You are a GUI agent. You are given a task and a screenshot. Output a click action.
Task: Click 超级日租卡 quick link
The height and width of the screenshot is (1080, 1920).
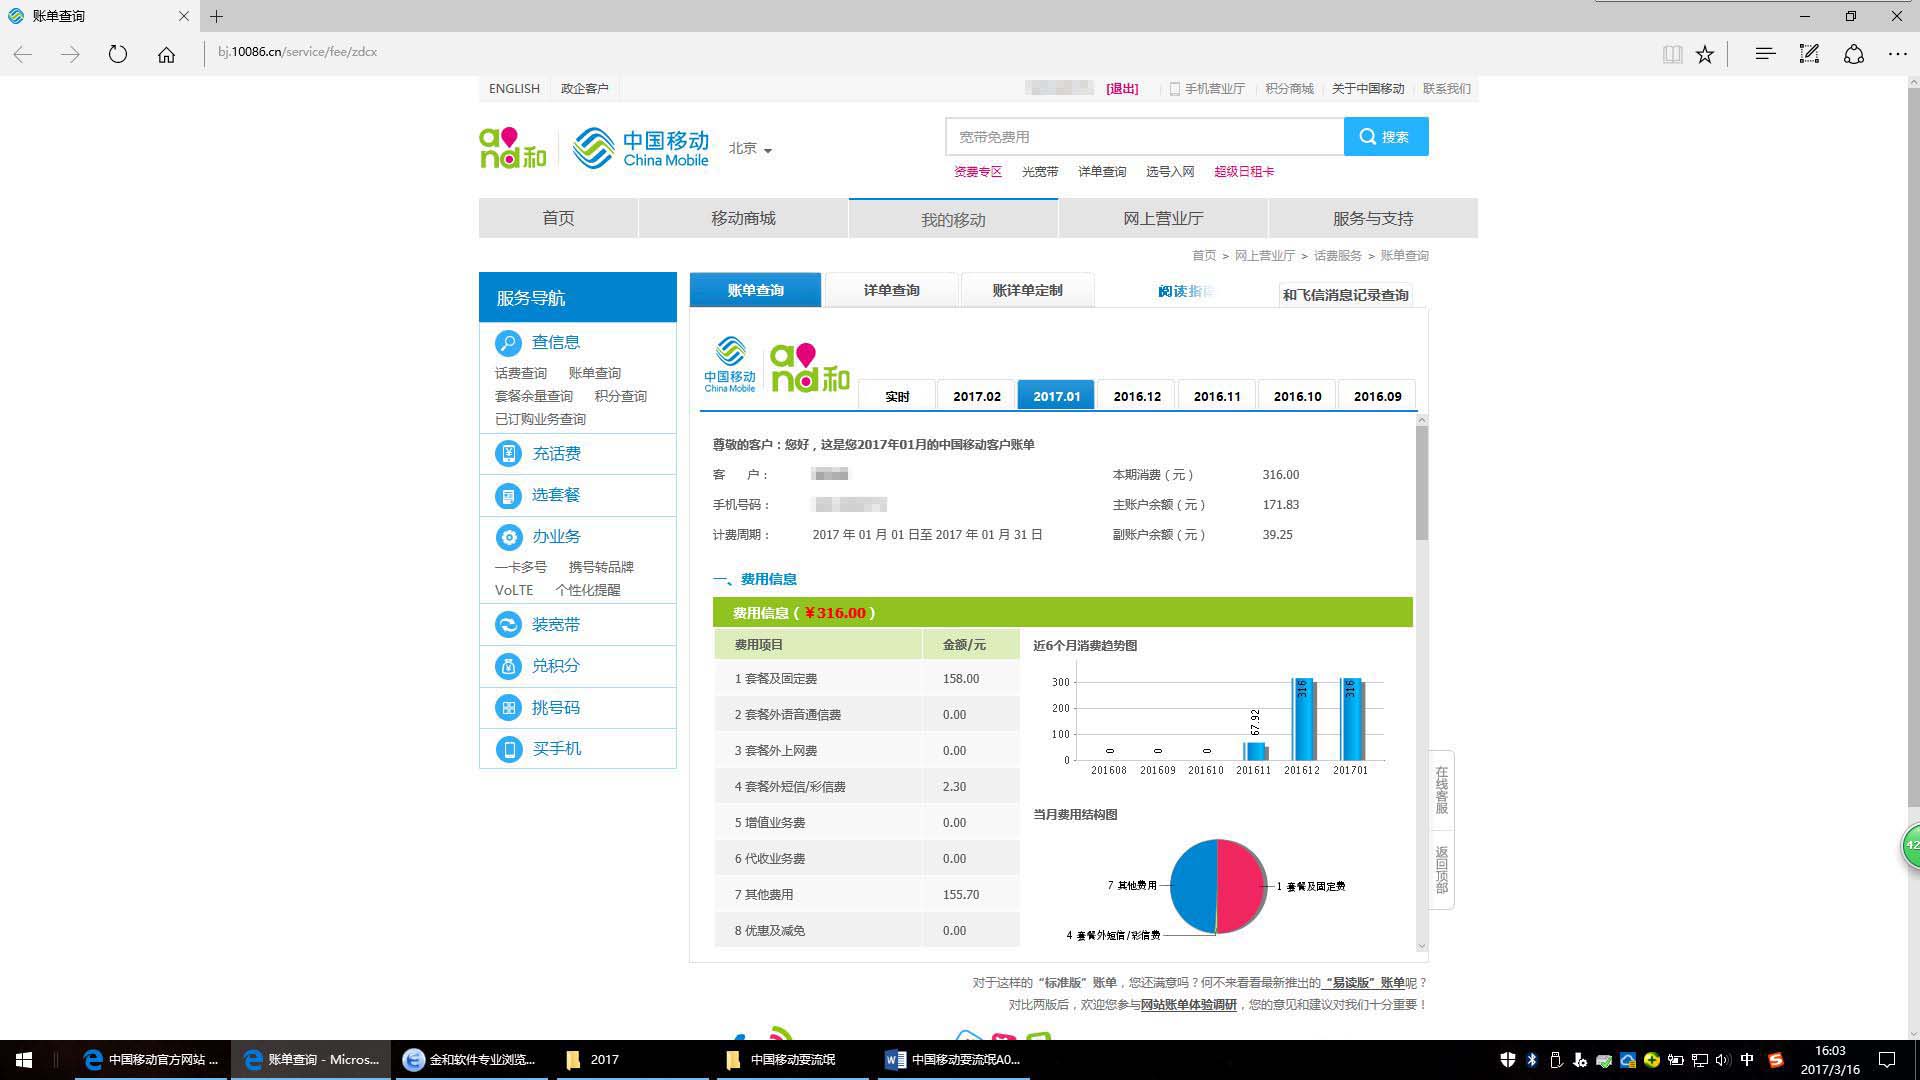point(1244,172)
